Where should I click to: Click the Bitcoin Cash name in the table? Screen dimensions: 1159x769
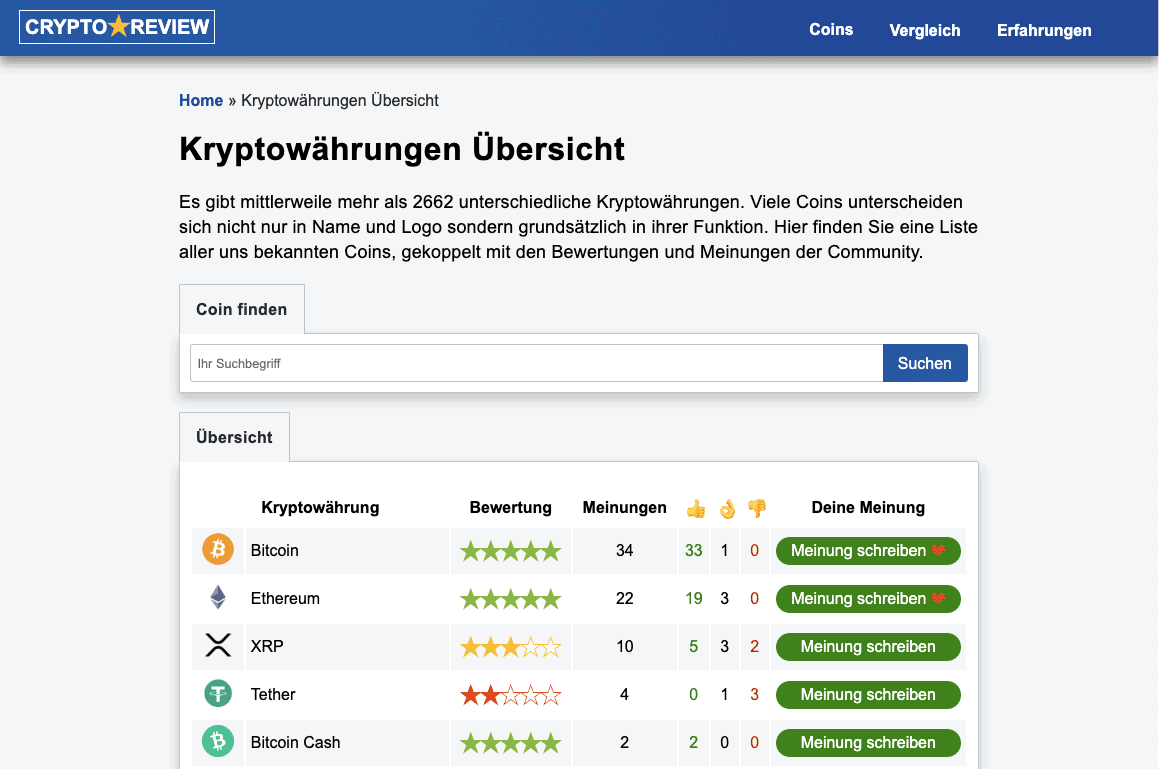(296, 742)
